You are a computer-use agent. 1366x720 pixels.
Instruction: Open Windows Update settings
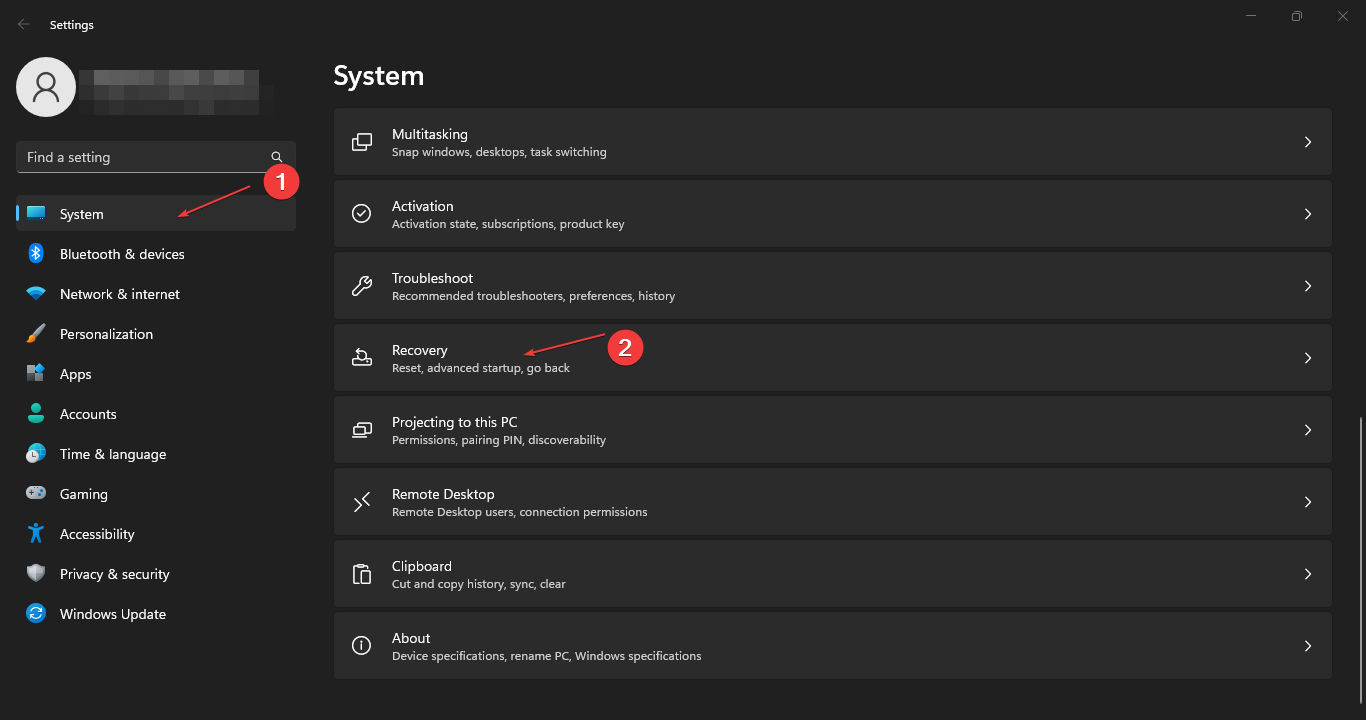156,614
